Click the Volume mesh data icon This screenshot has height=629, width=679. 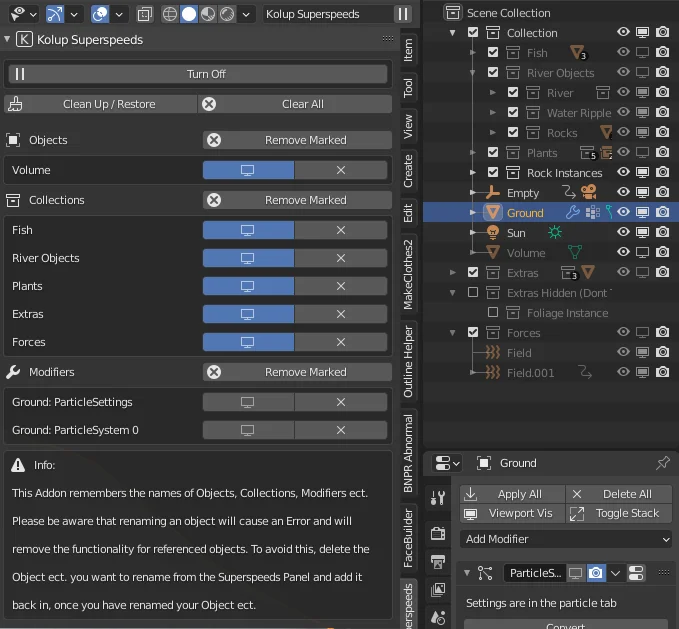(575, 252)
